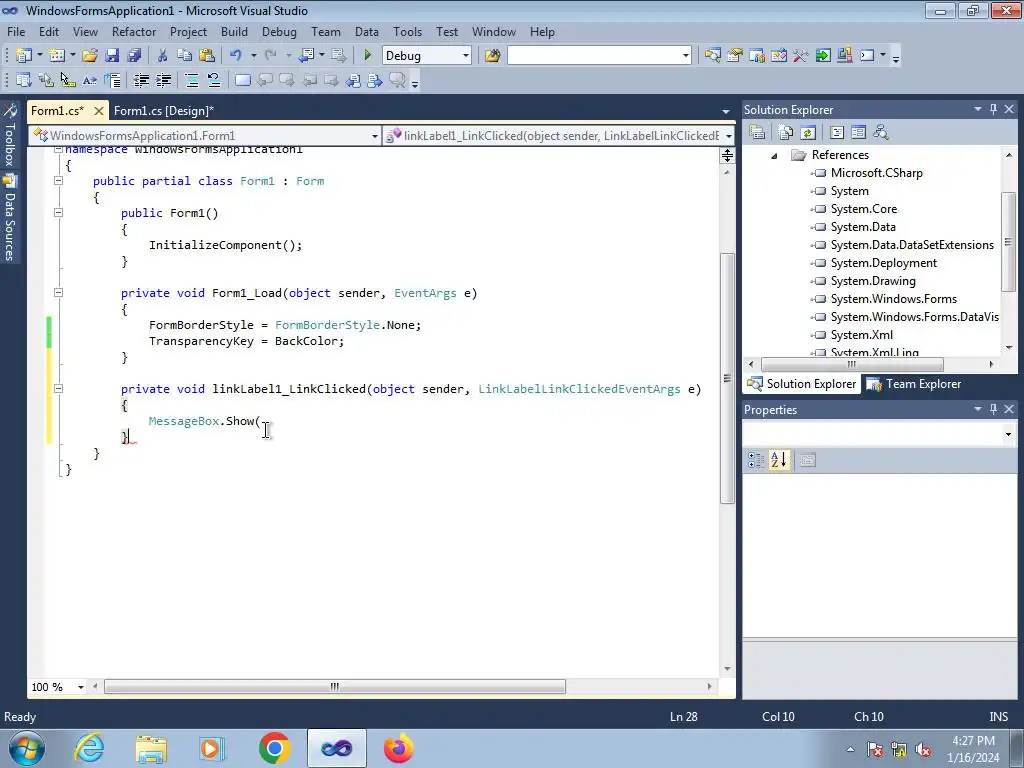Click the Decrease Line Indent icon
The height and width of the screenshot is (768, 1024).
click(141, 80)
